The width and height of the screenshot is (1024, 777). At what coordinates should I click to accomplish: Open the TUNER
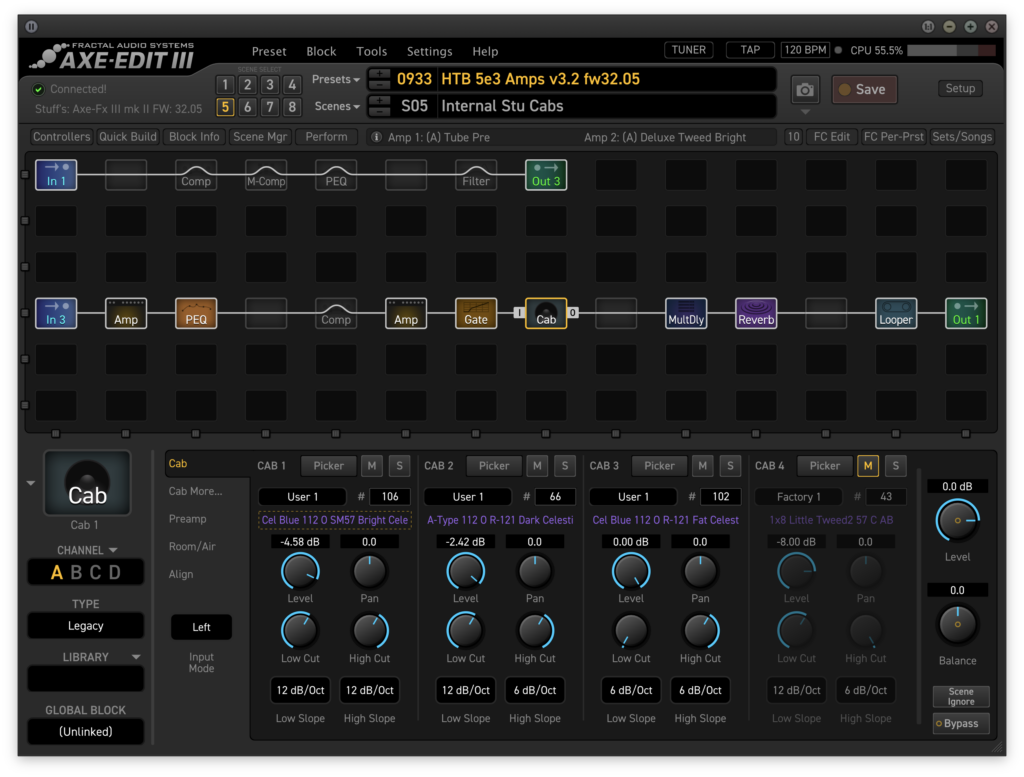689,50
